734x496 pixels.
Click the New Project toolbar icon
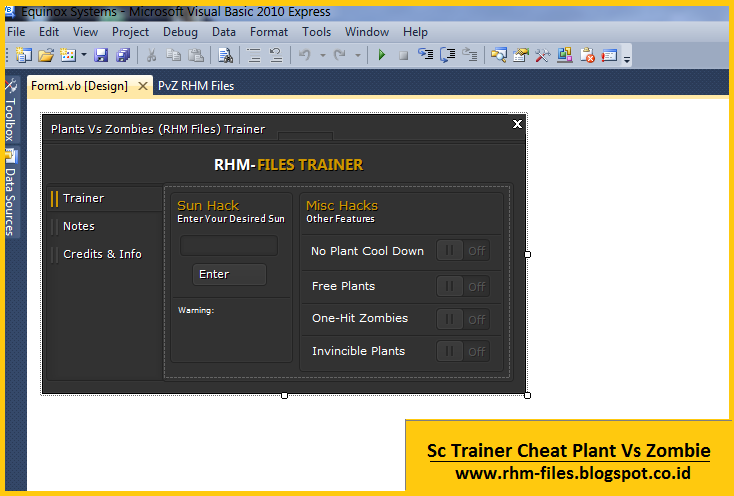tap(23, 55)
